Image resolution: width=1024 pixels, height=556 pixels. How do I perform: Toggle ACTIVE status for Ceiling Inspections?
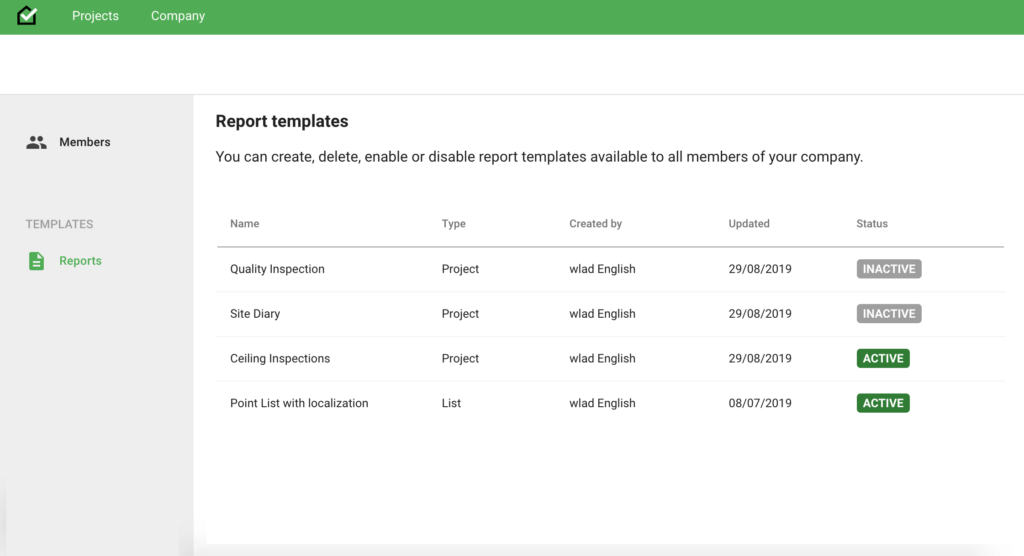(x=883, y=359)
